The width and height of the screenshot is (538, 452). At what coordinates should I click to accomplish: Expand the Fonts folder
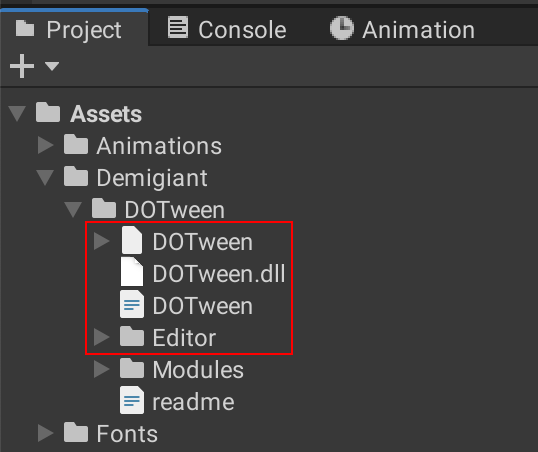(45, 433)
